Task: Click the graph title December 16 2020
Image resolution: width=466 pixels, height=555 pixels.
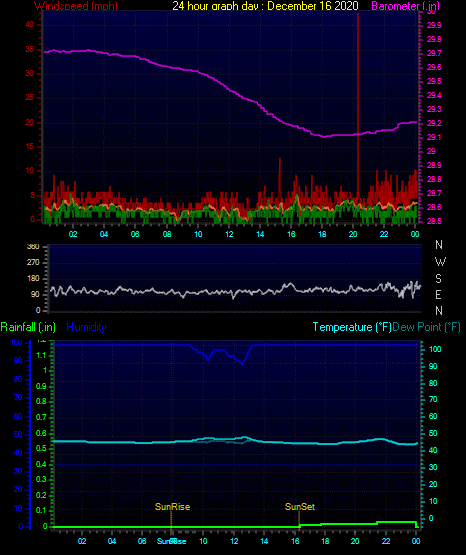Action: (x=265, y=6)
